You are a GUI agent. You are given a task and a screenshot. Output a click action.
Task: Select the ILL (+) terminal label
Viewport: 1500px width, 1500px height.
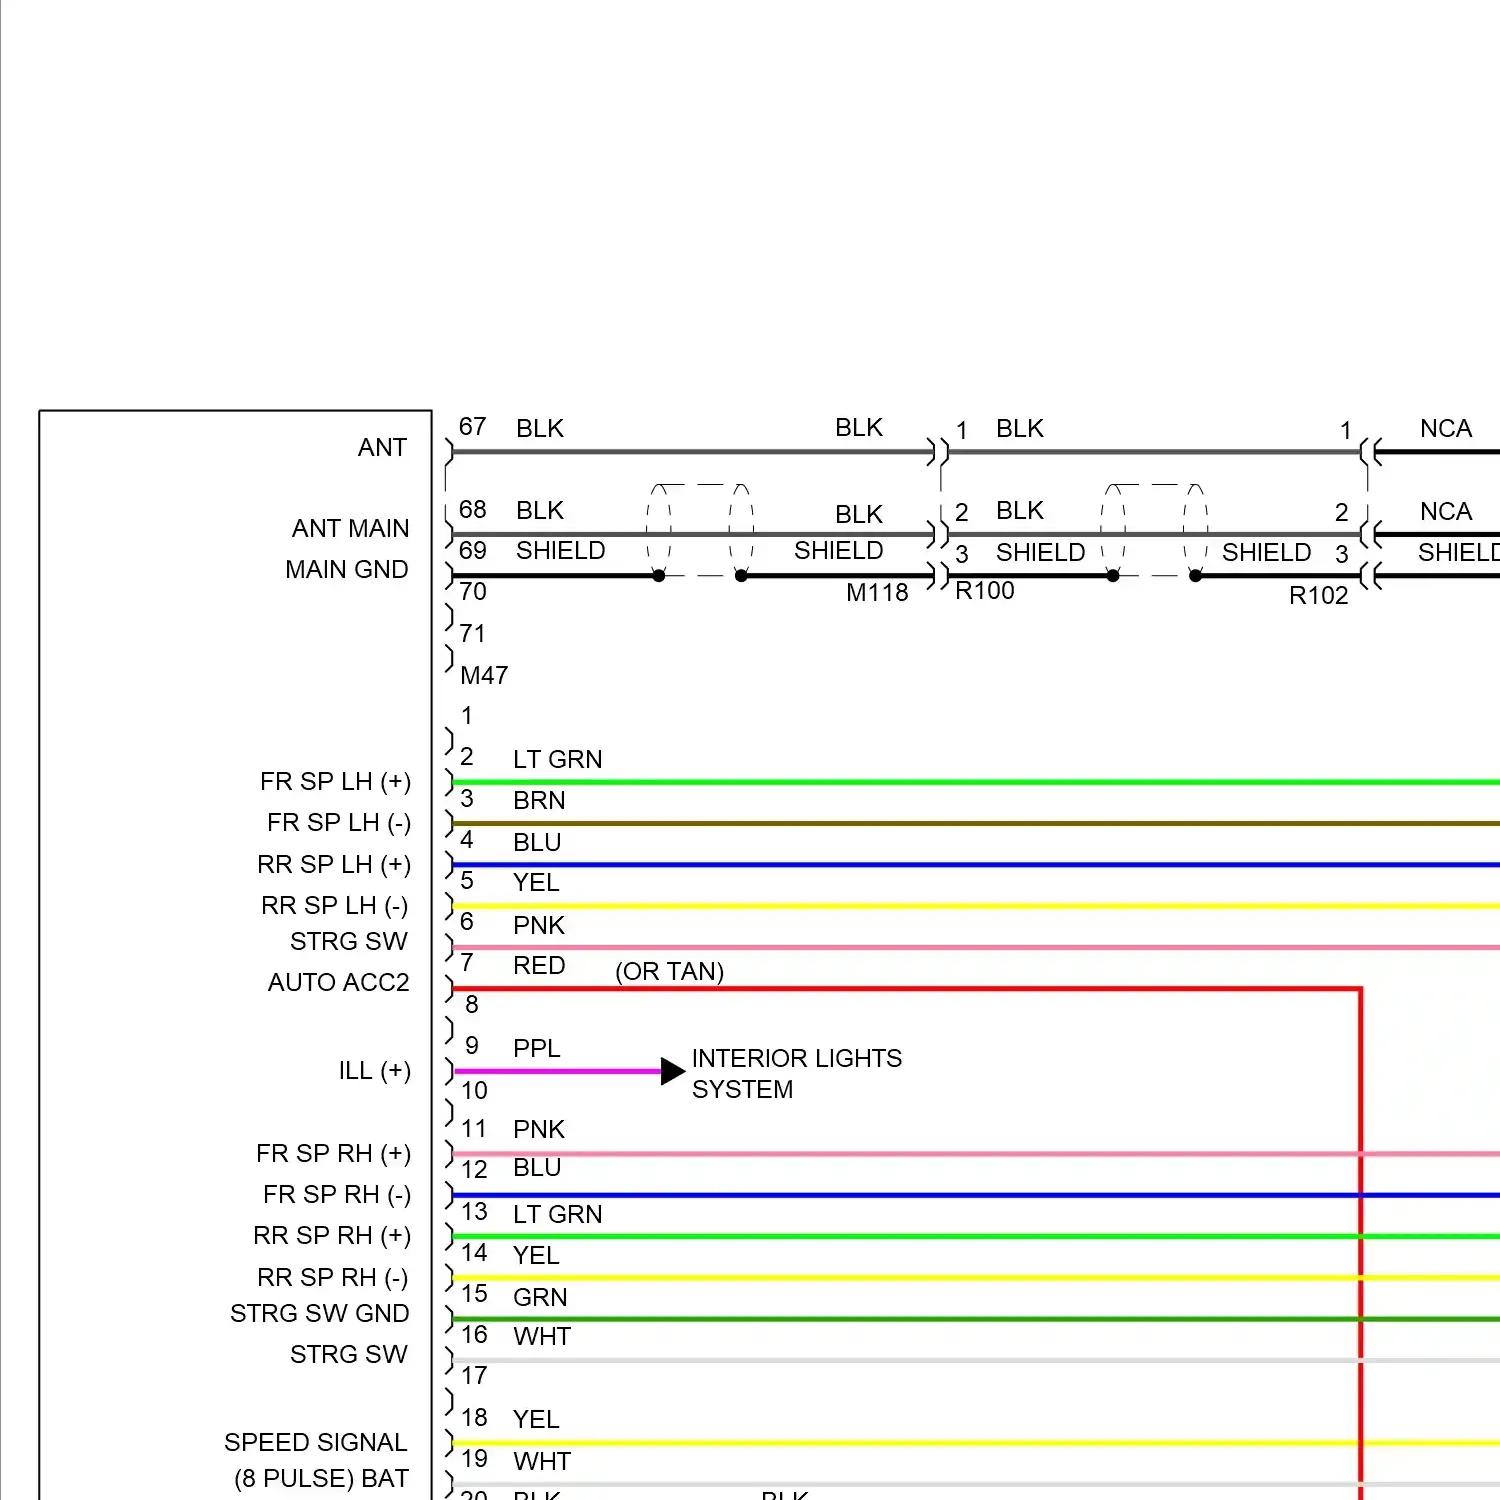point(375,1070)
